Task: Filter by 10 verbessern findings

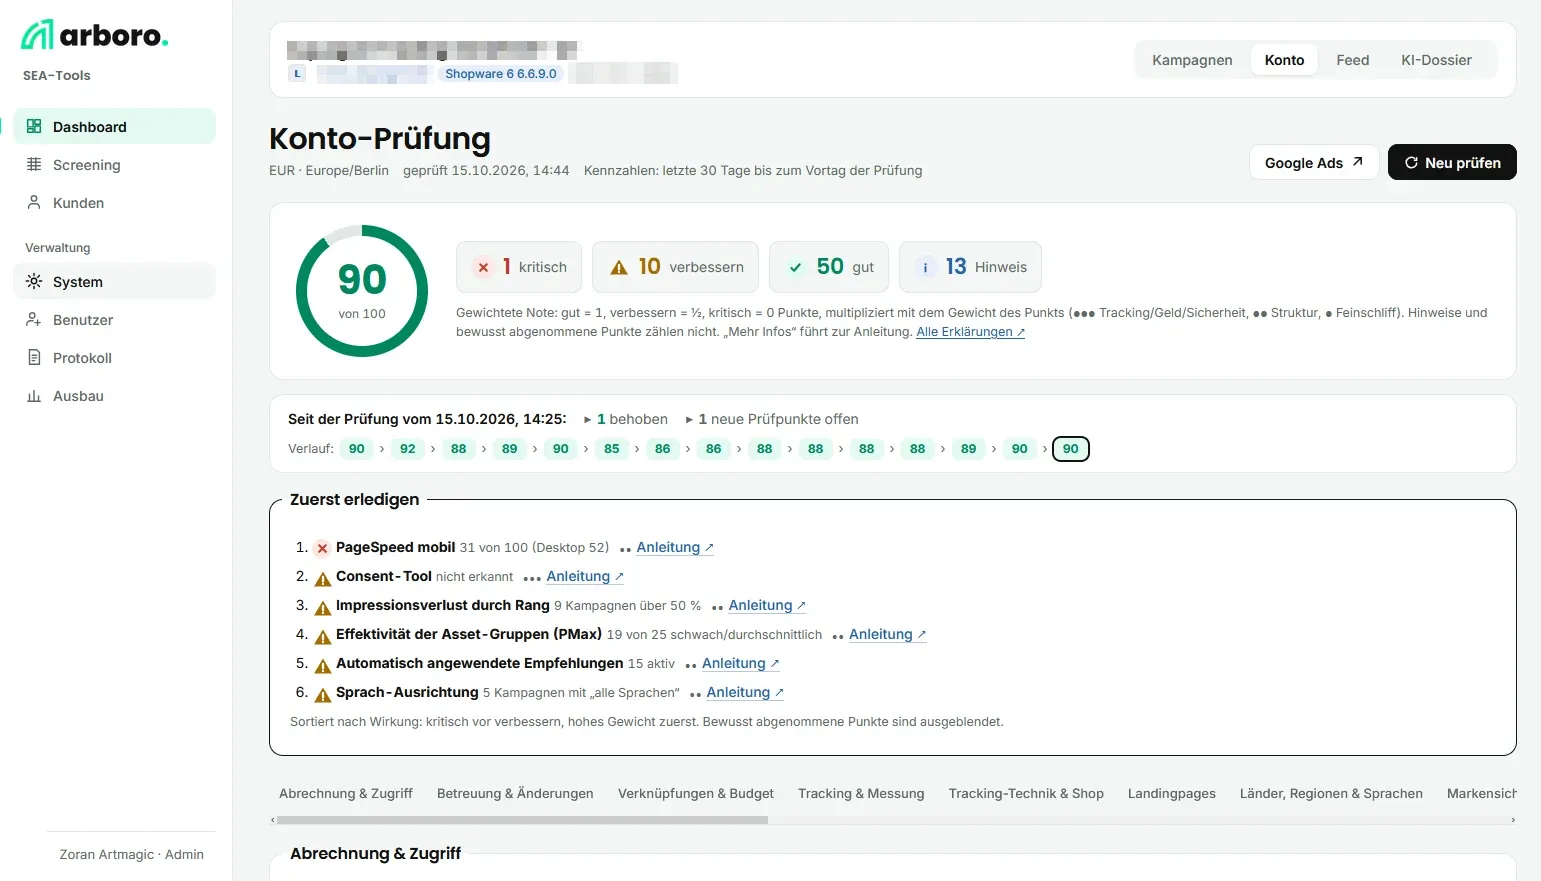Action: tap(675, 267)
